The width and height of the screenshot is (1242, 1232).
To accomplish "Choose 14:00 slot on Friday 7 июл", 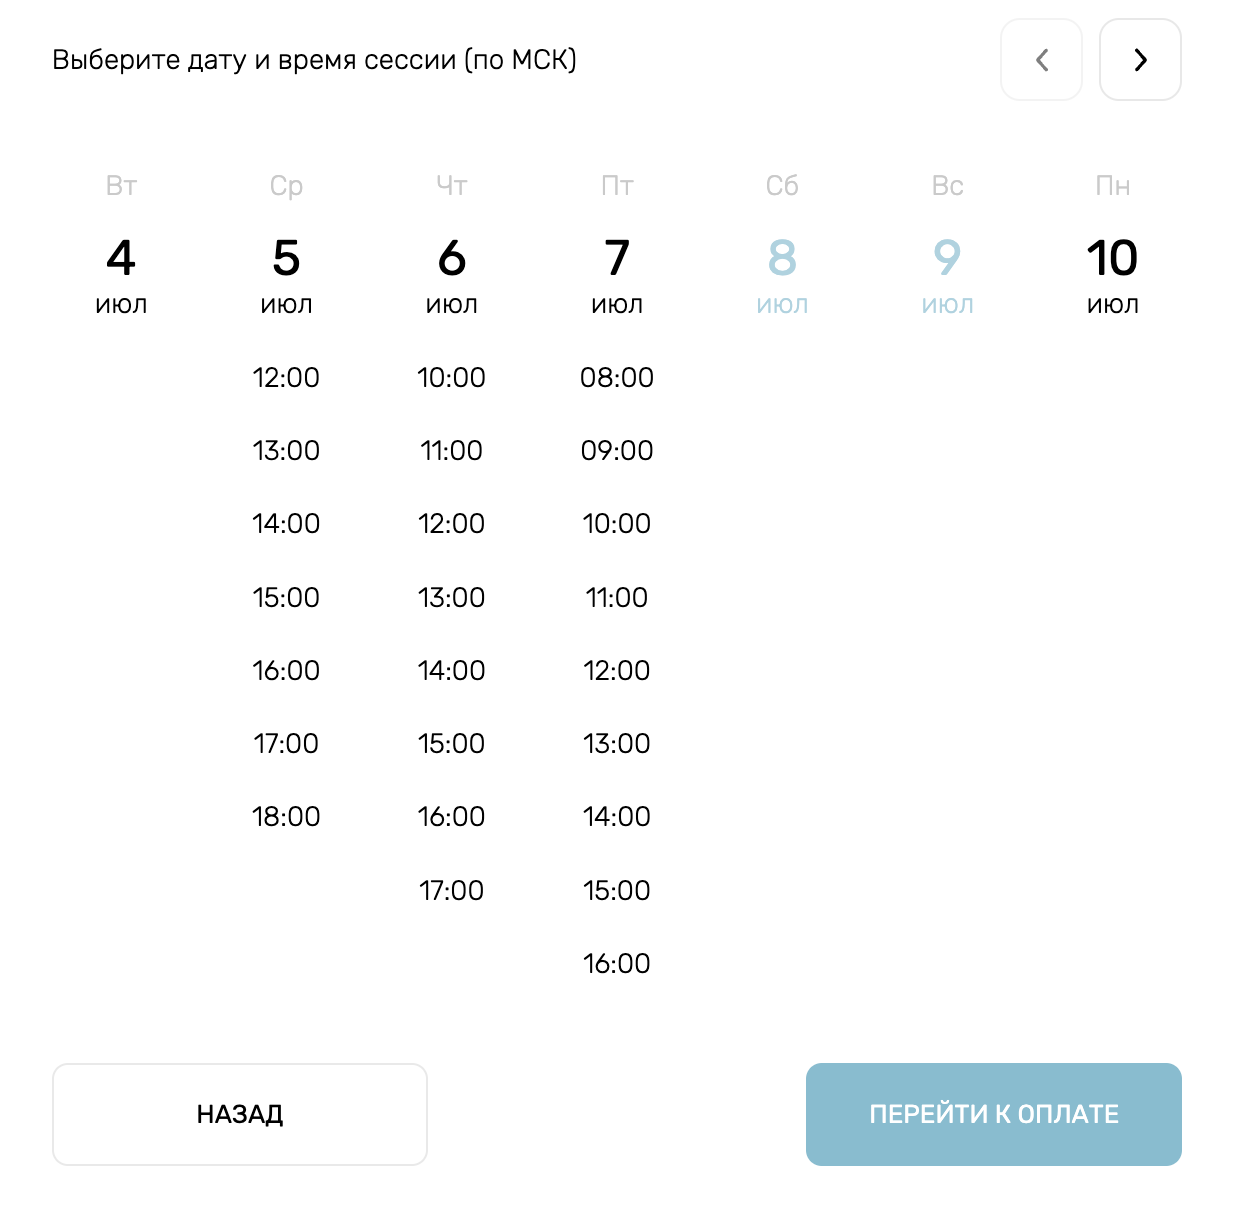I will pos(617,817).
